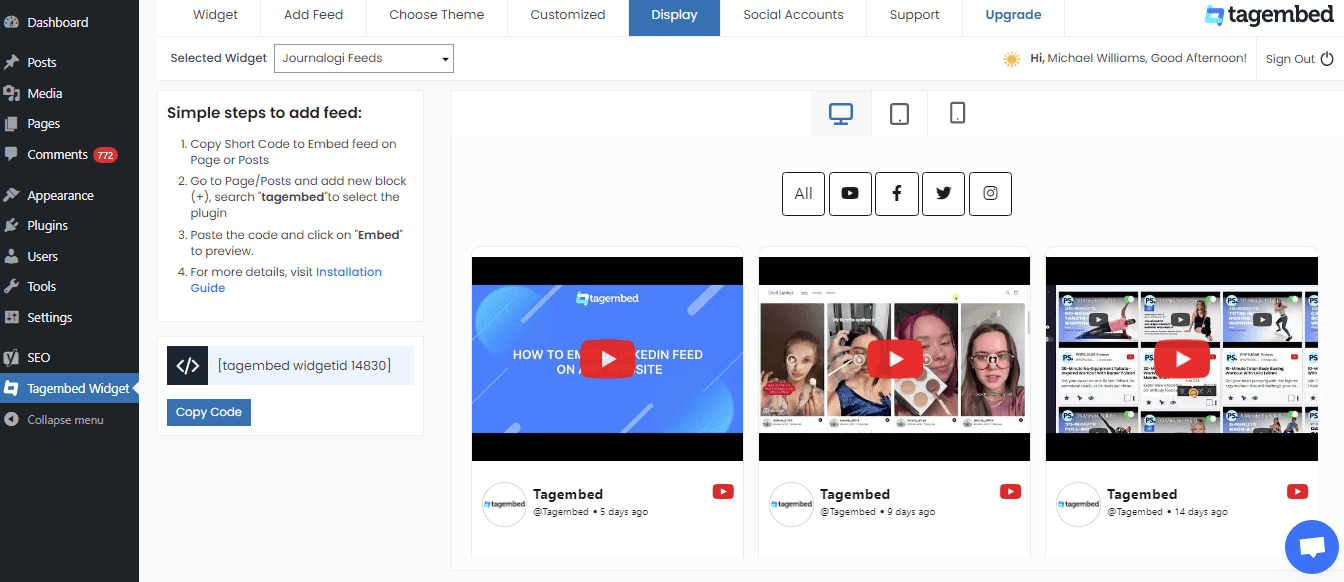Click Tagembed avatar on 14 days ago post
The width and height of the screenshot is (1344, 582).
coord(1078,504)
